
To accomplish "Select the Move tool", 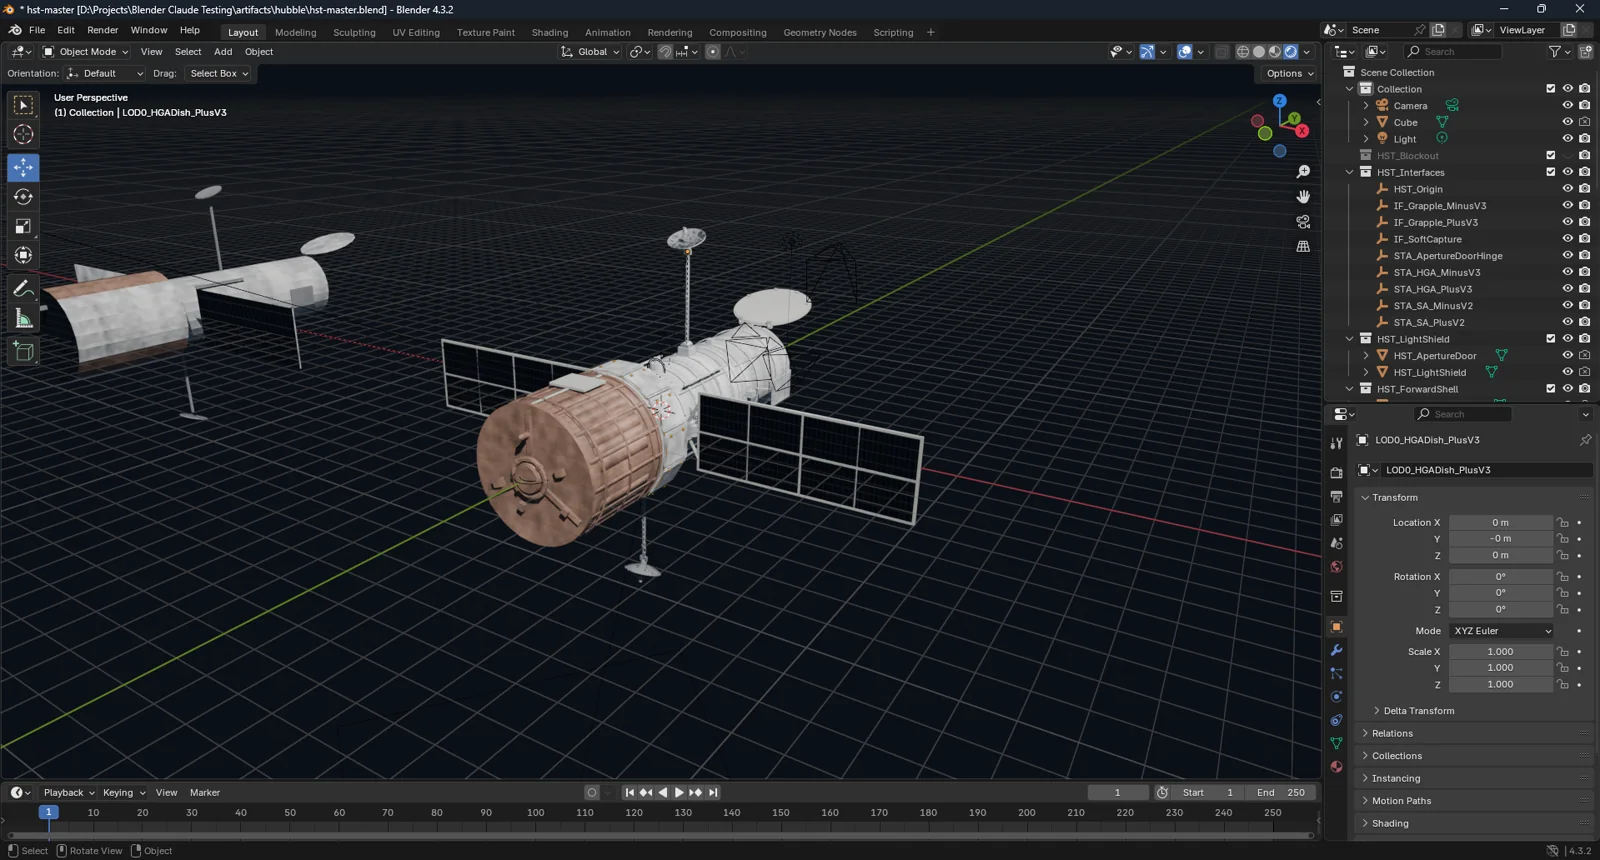I will [x=23, y=167].
